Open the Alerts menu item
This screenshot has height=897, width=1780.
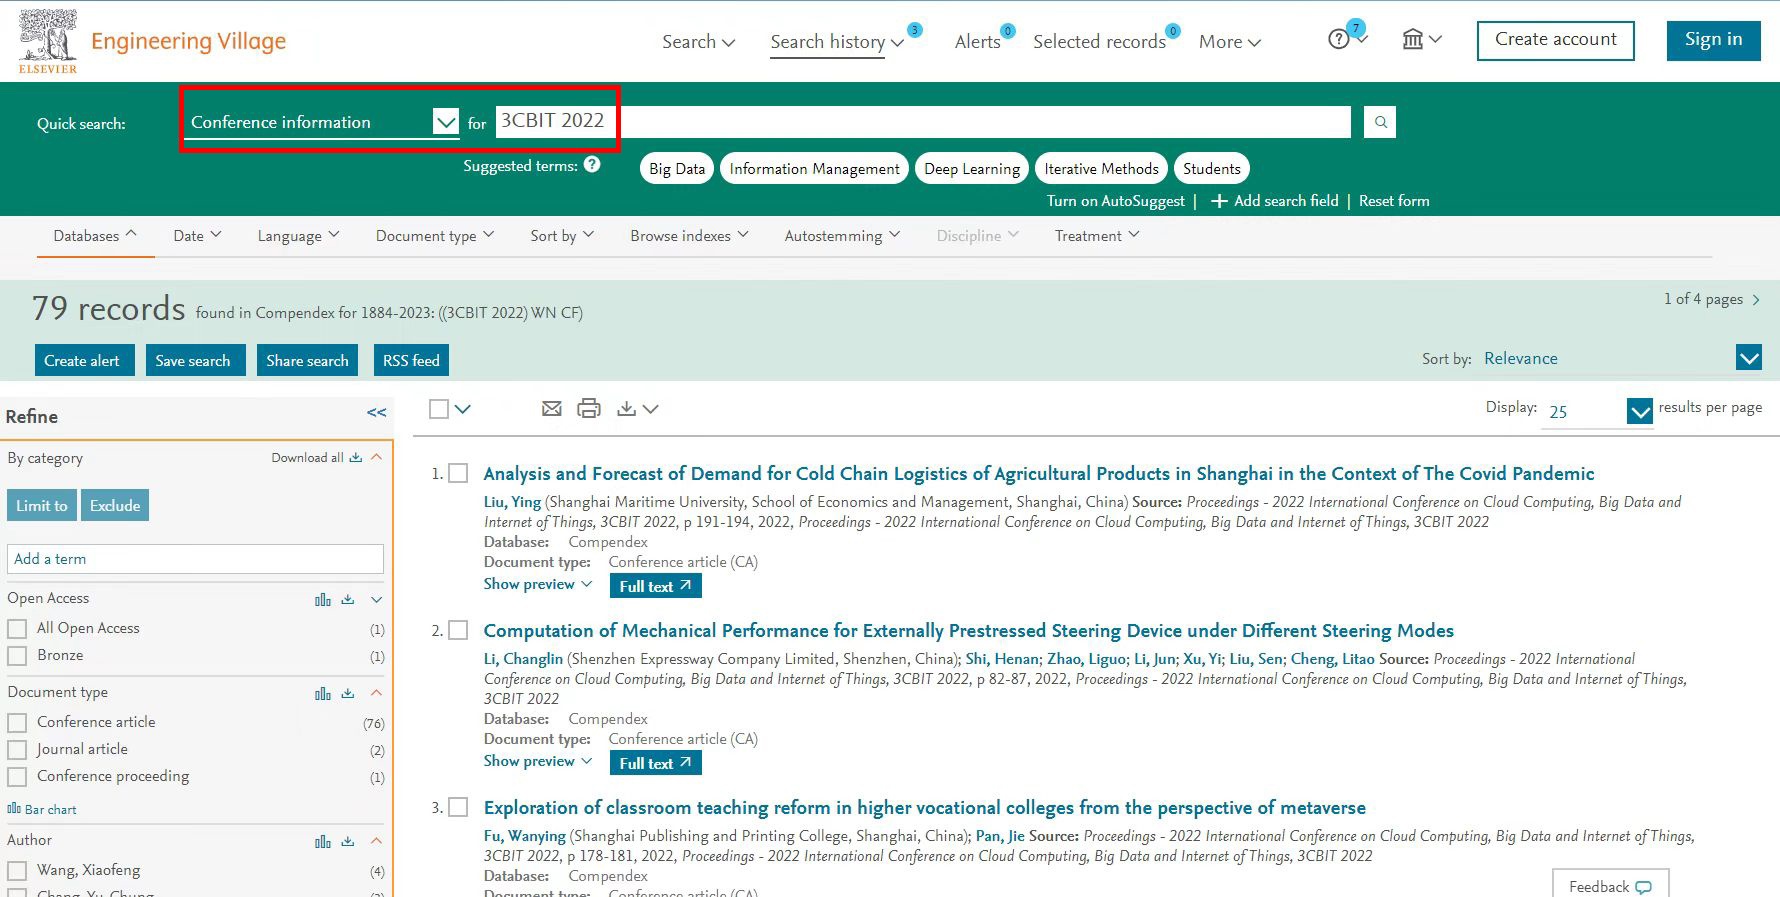[x=977, y=41]
